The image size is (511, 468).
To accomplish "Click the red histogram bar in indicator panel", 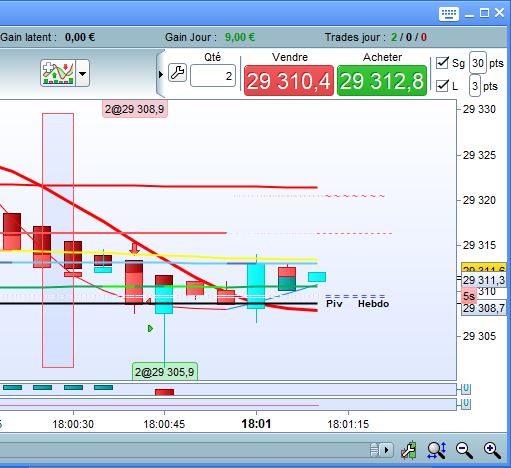I will coord(165,392).
